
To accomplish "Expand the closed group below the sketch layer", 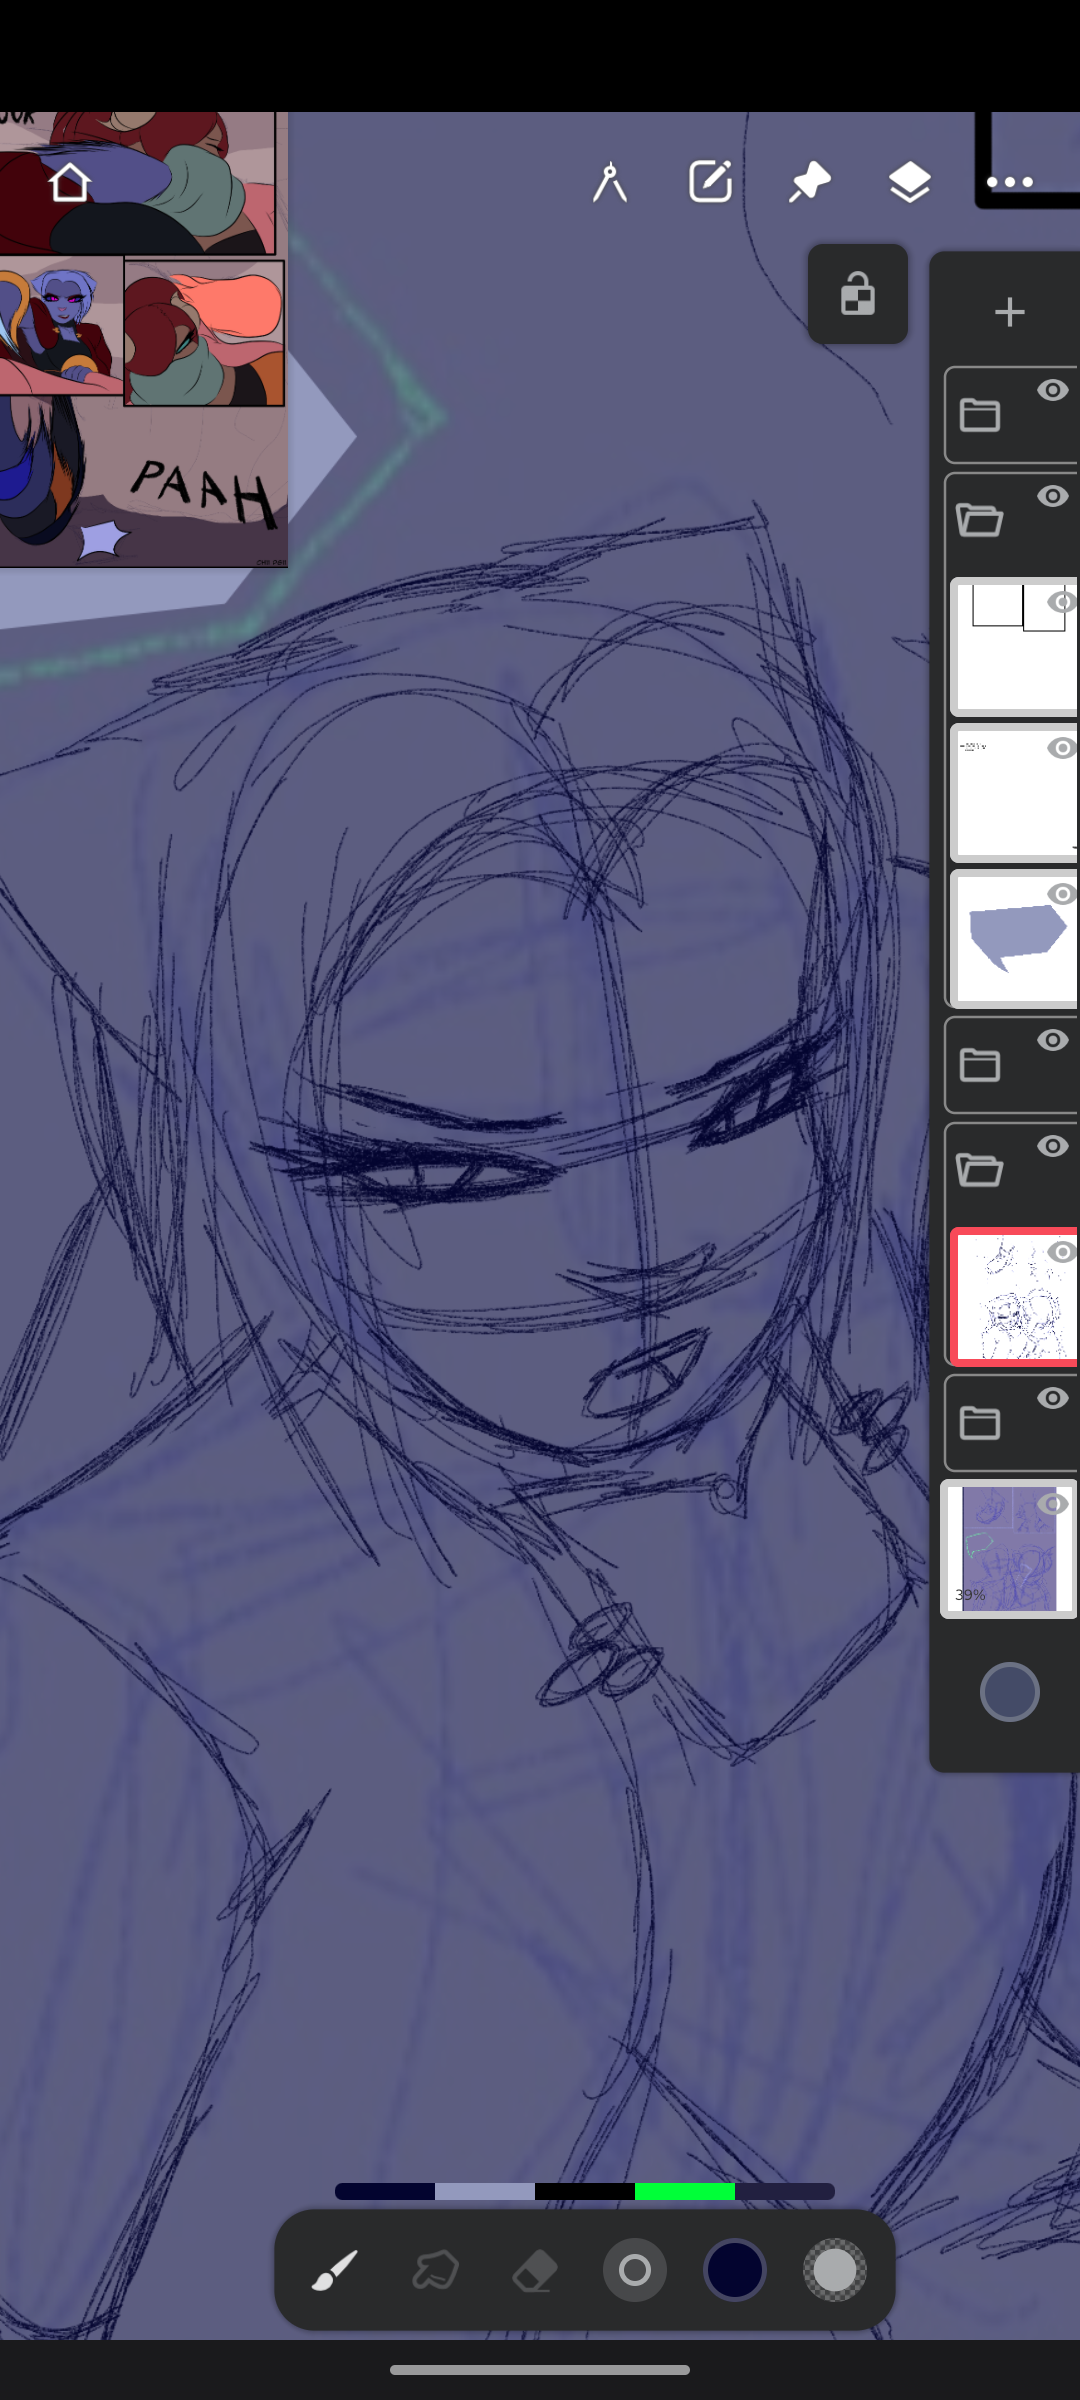I will [980, 1423].
